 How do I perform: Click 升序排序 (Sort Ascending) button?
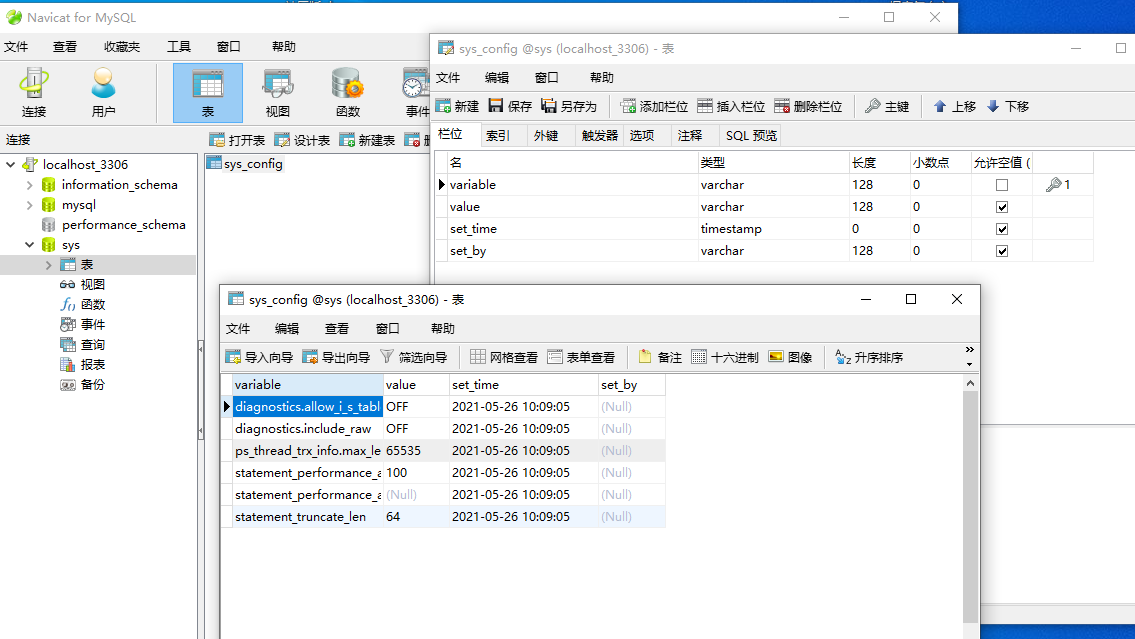tap(869, 357)
